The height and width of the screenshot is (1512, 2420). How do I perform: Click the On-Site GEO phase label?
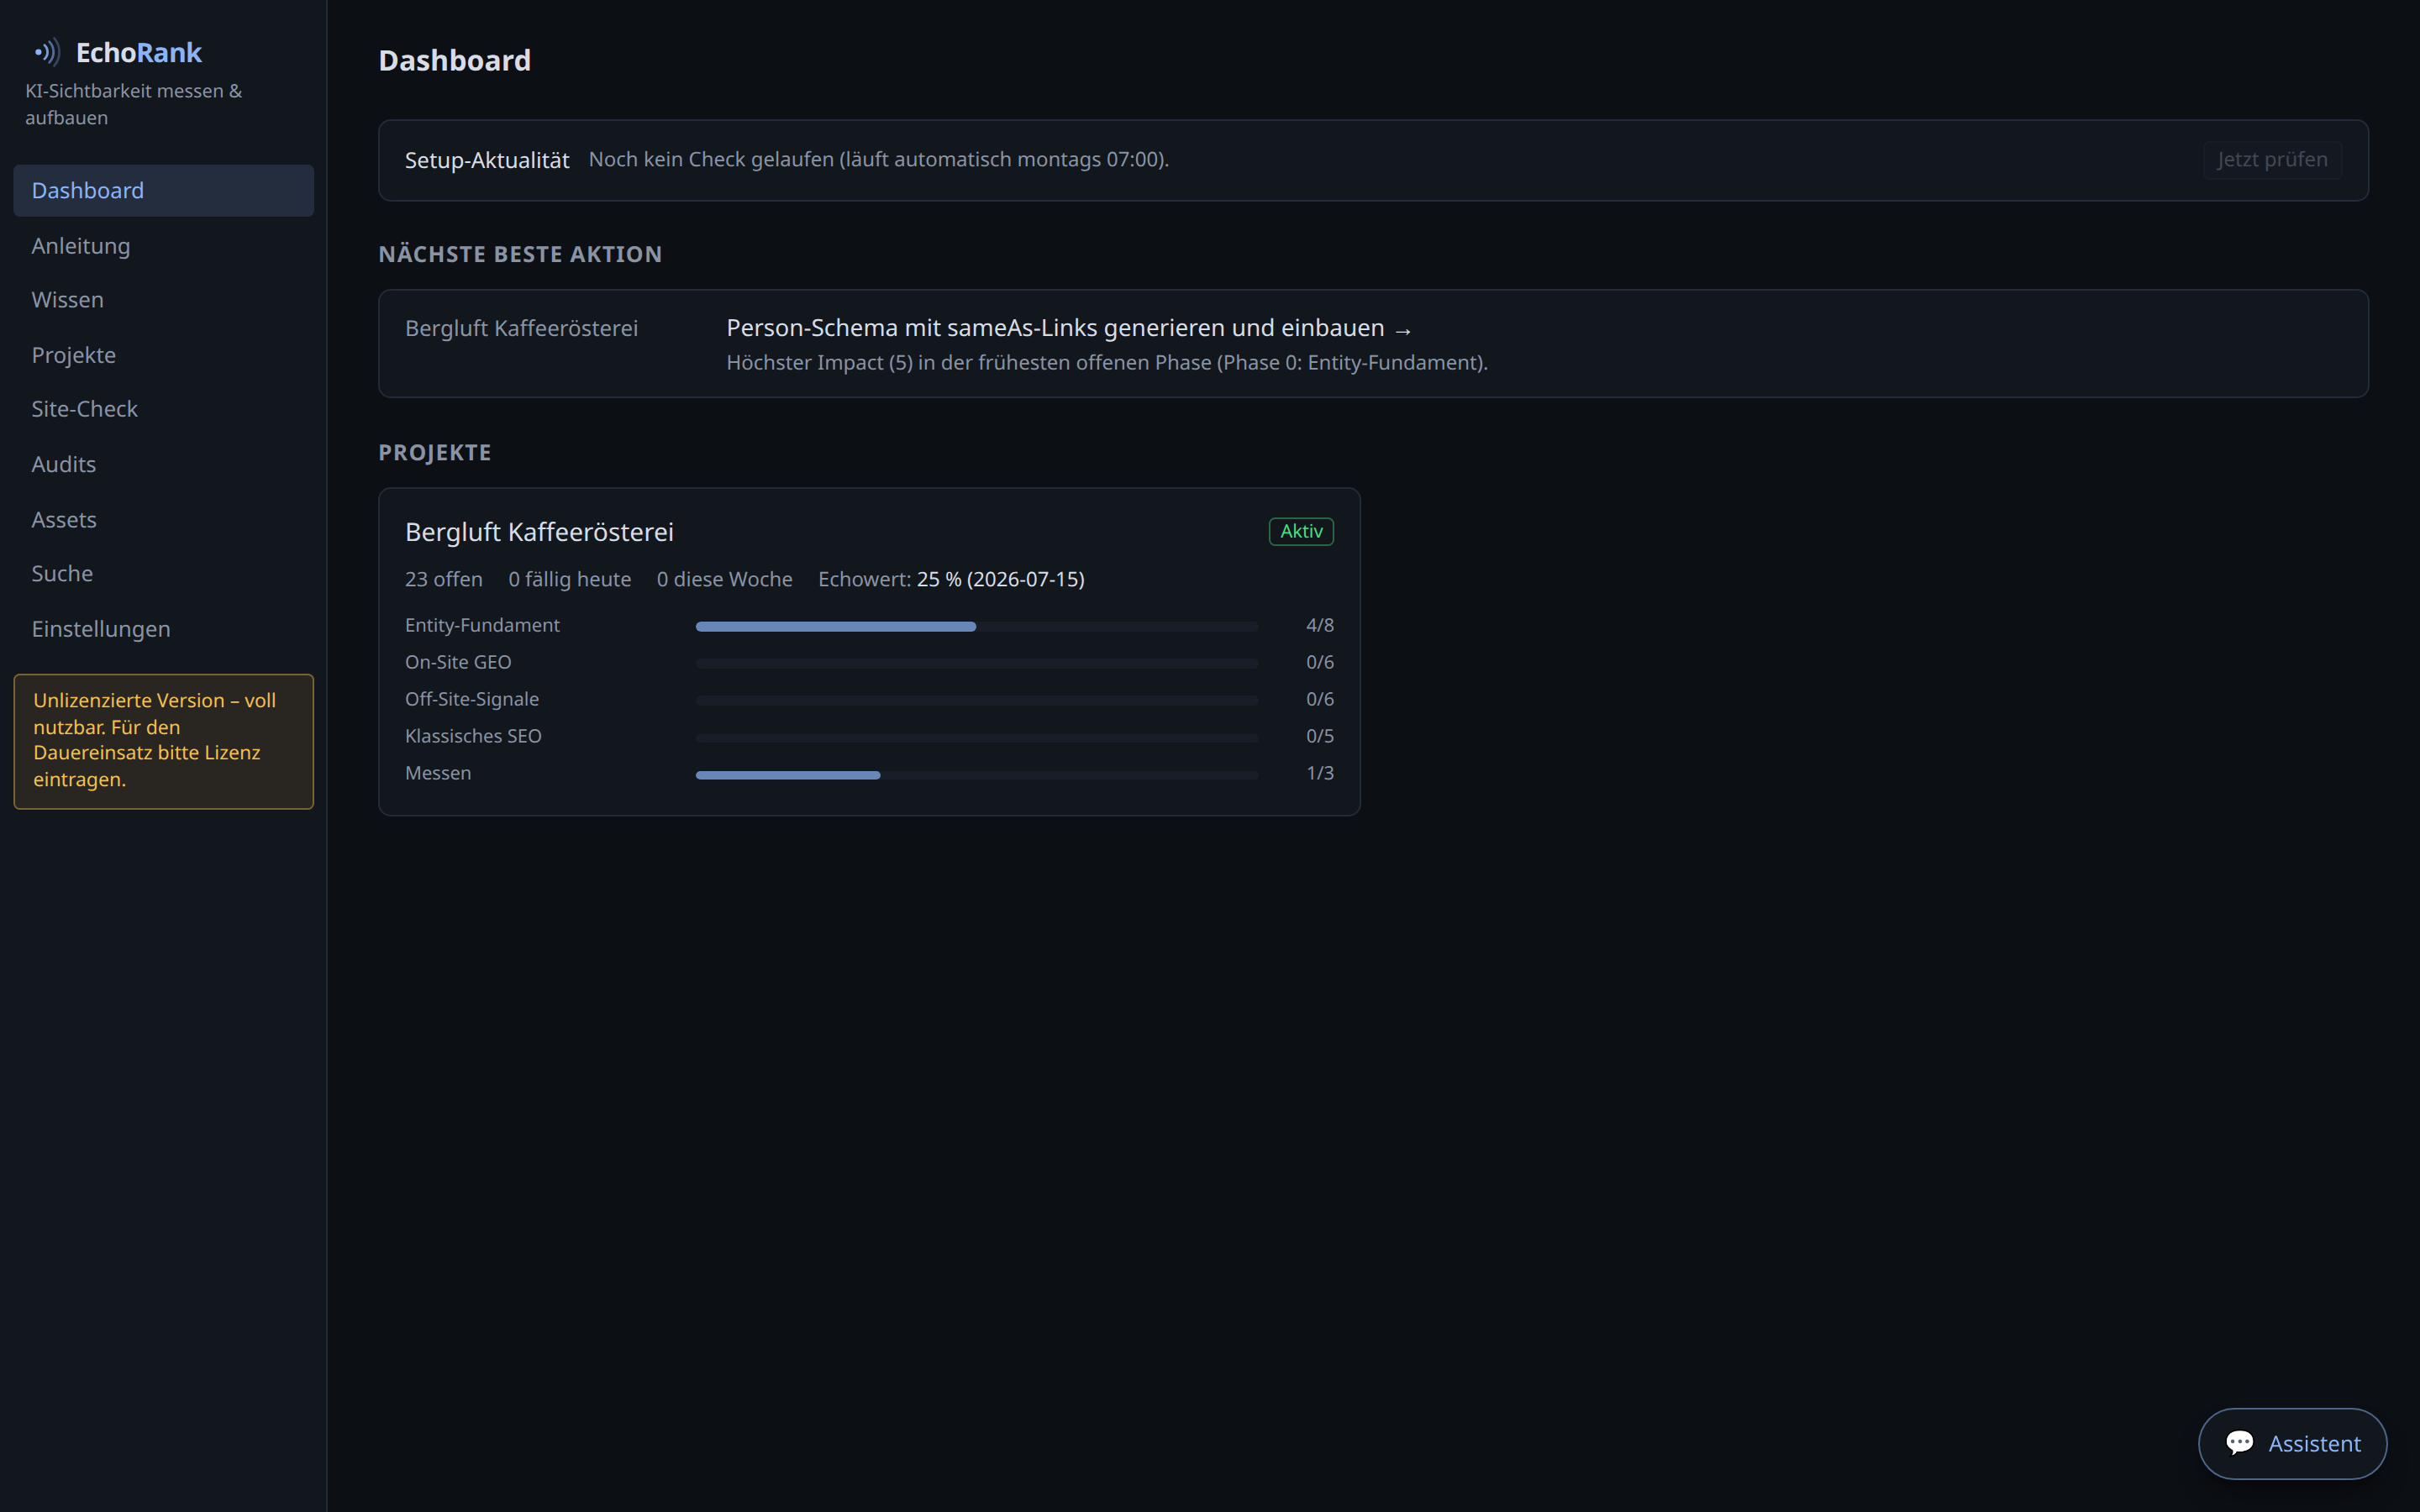458,662
